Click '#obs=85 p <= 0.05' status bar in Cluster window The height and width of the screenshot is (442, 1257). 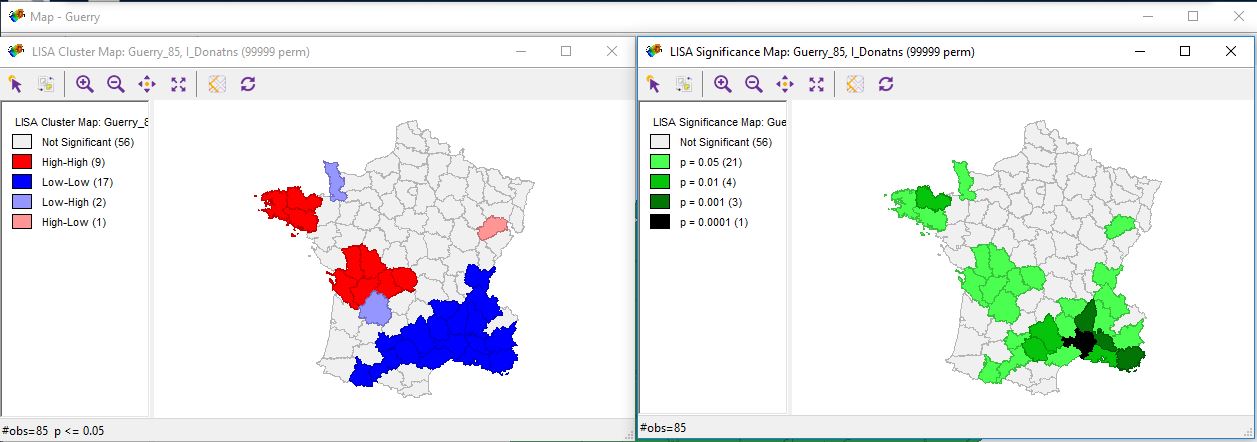click(53, 431)
